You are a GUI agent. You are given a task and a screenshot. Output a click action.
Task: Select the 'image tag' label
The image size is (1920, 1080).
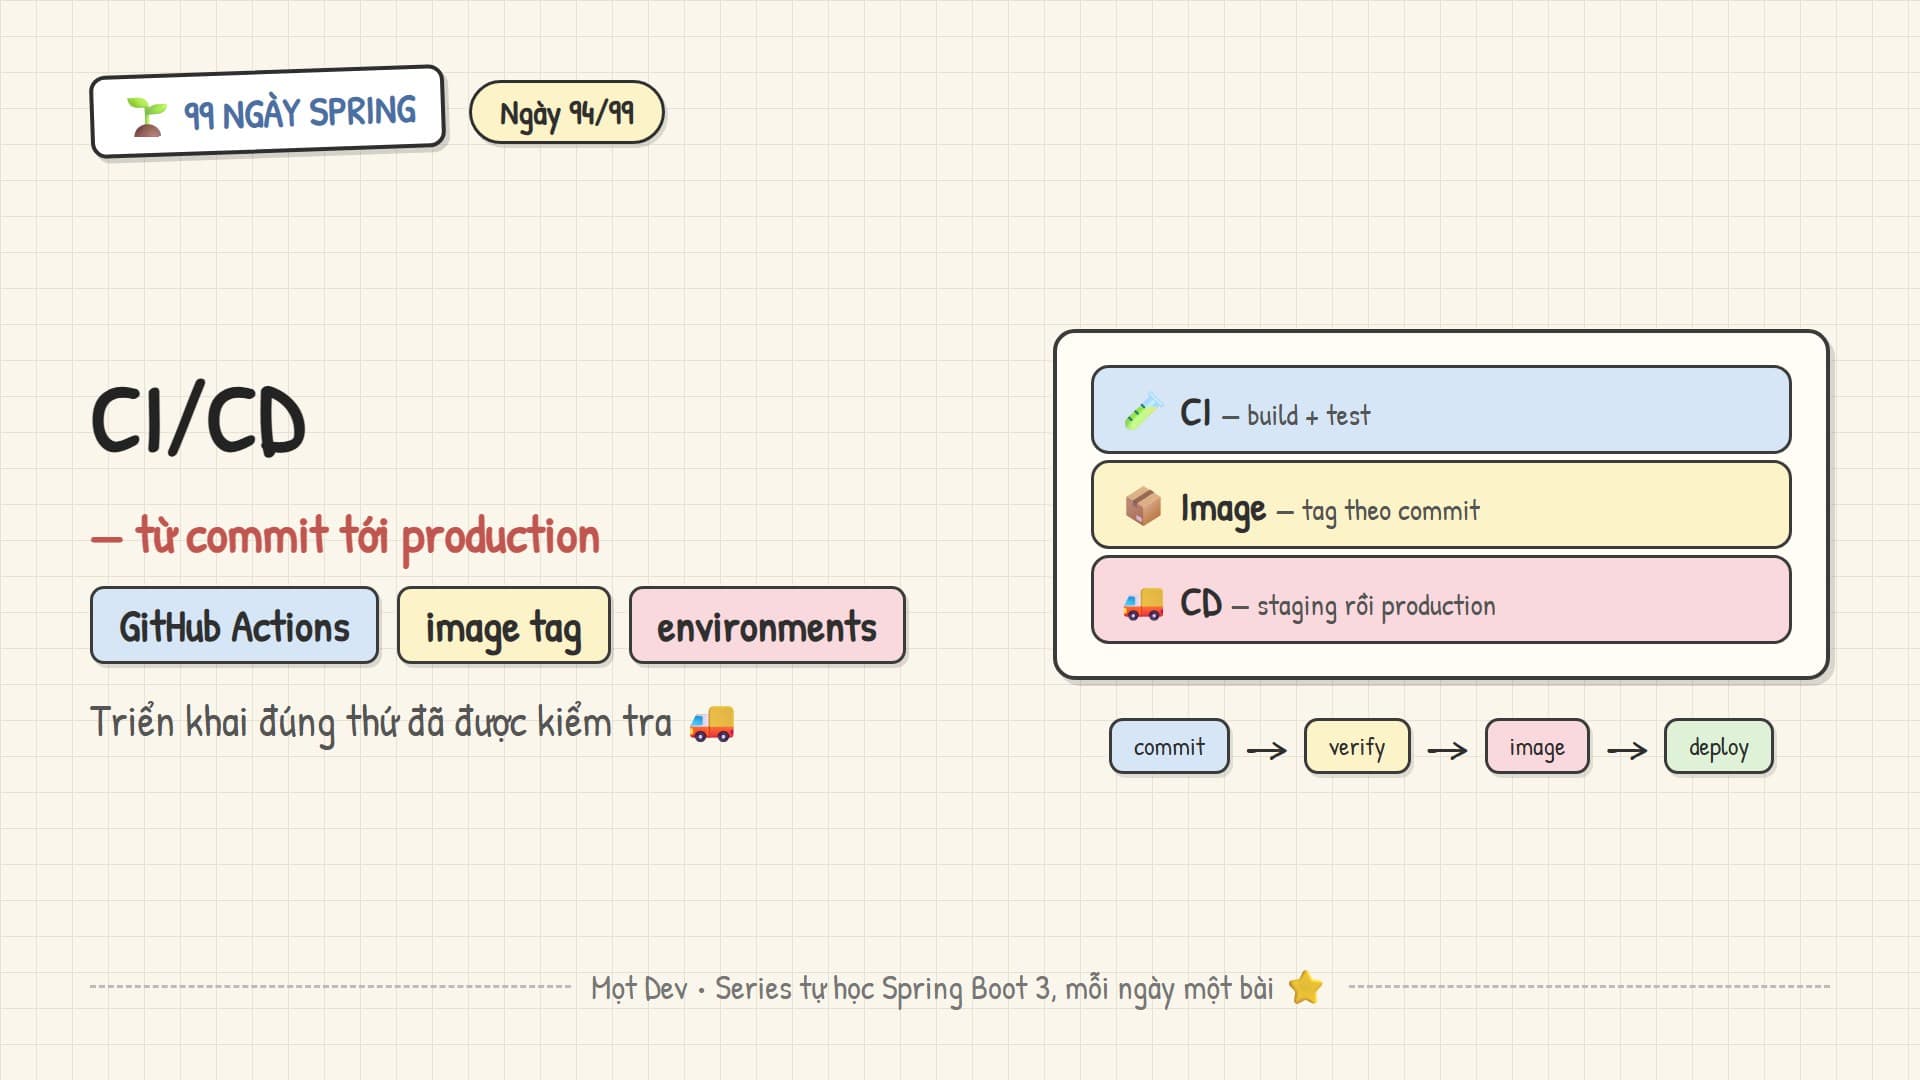[x=504, y=626]
